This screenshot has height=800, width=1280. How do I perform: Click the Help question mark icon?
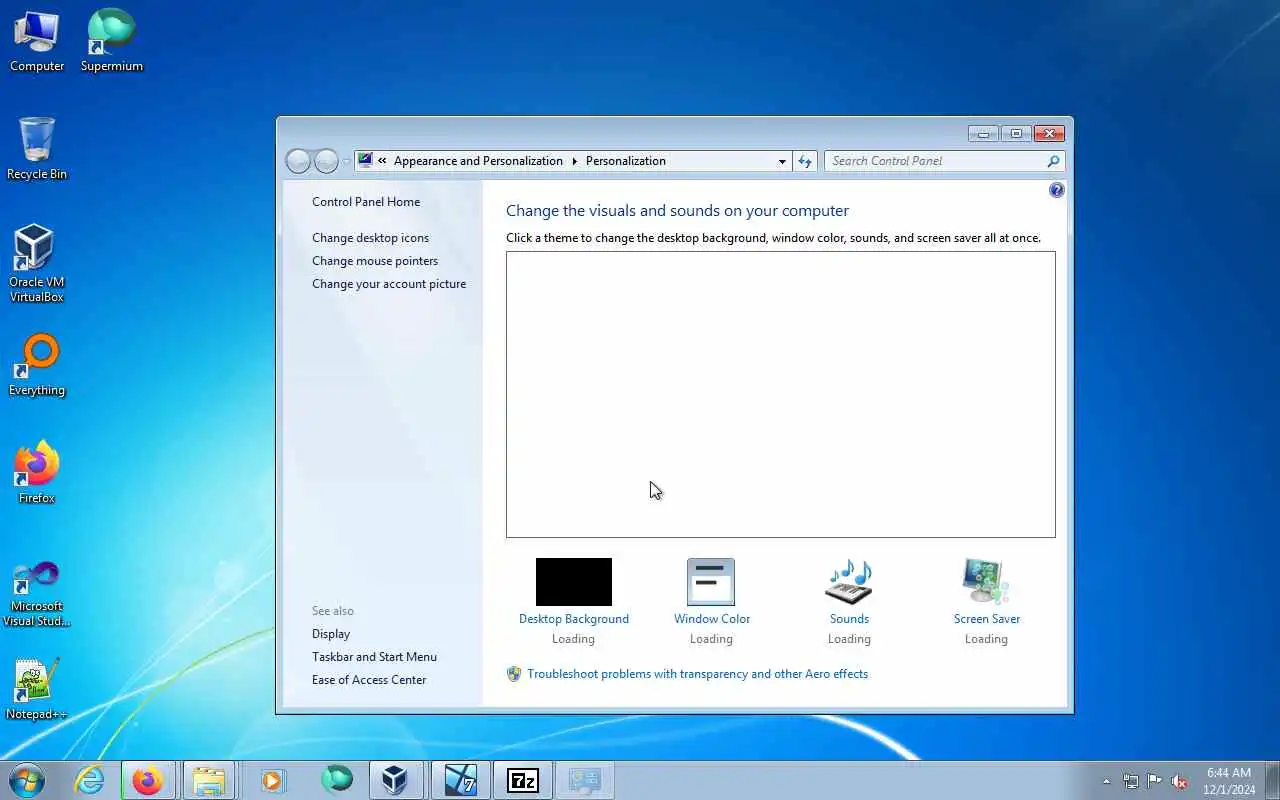(1057, 190)
